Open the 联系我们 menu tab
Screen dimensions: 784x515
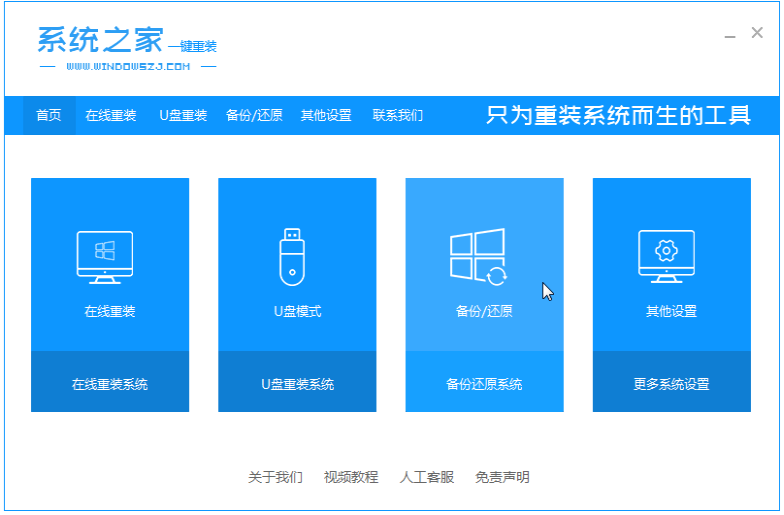coord(398,116)
